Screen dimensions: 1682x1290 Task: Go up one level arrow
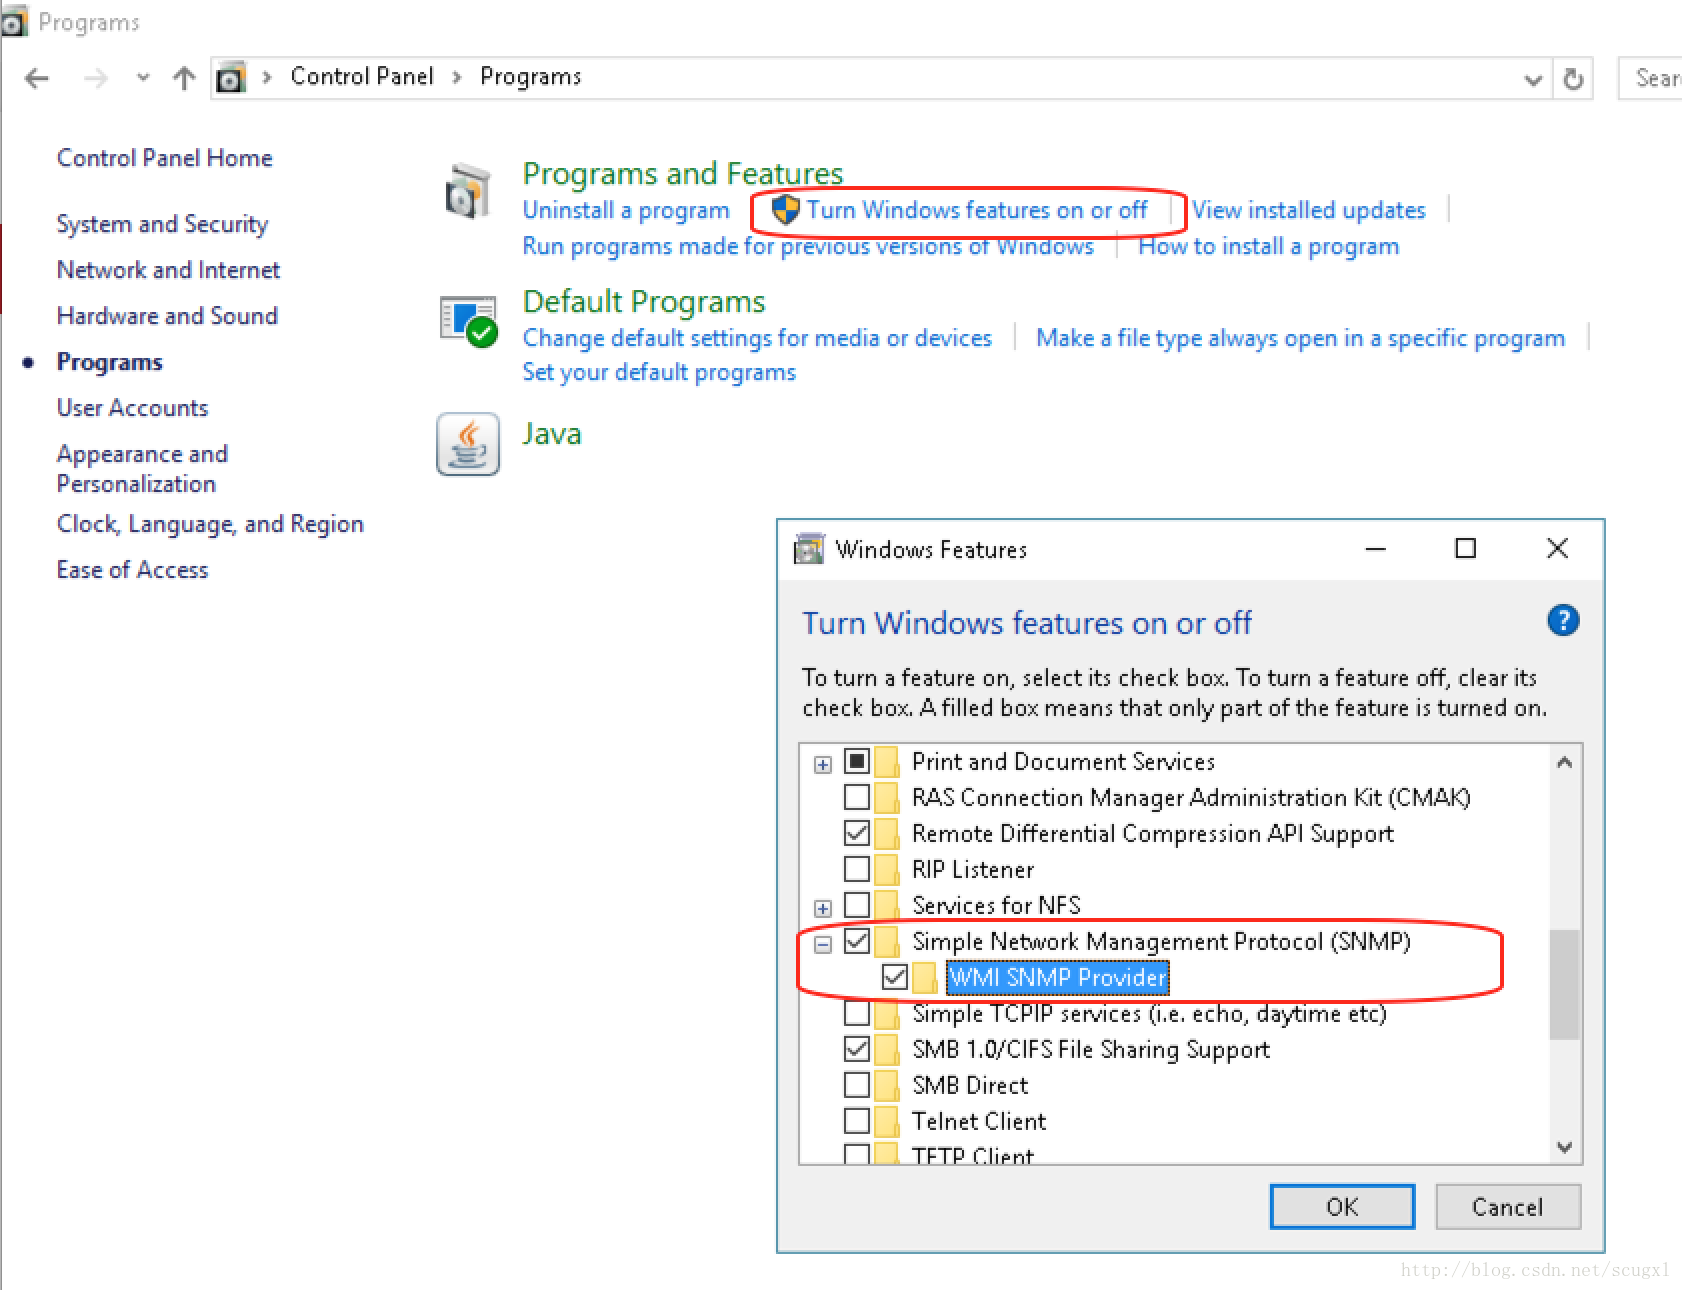[x=184, y=78]
